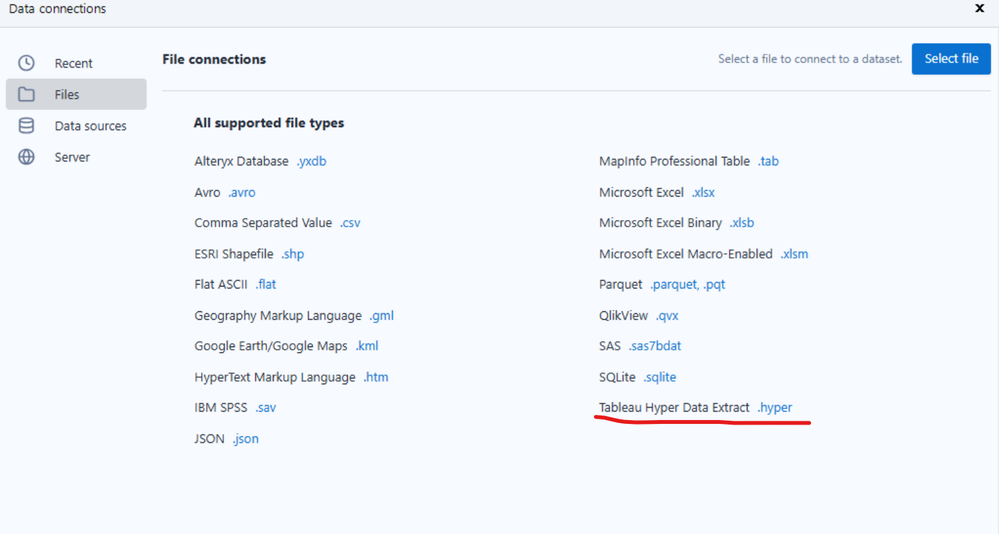The image size is (999, 534).
Task: Click the 'JSON' label
Action: (x=210, y=439)
